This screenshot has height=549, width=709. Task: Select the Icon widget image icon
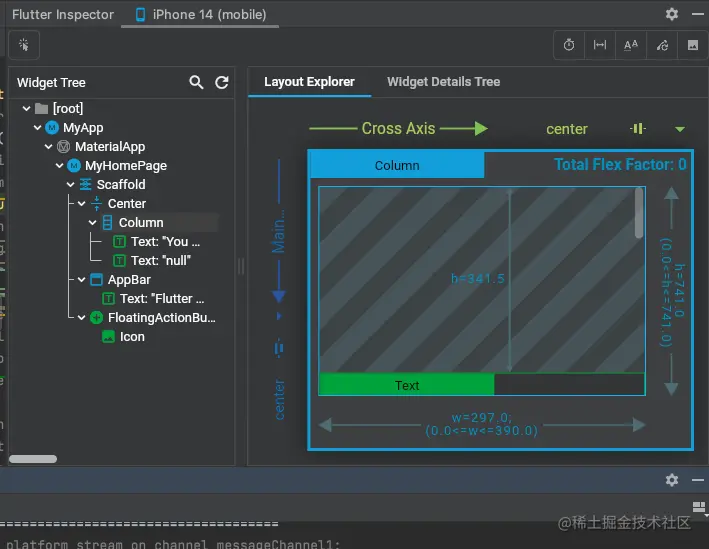109,337
